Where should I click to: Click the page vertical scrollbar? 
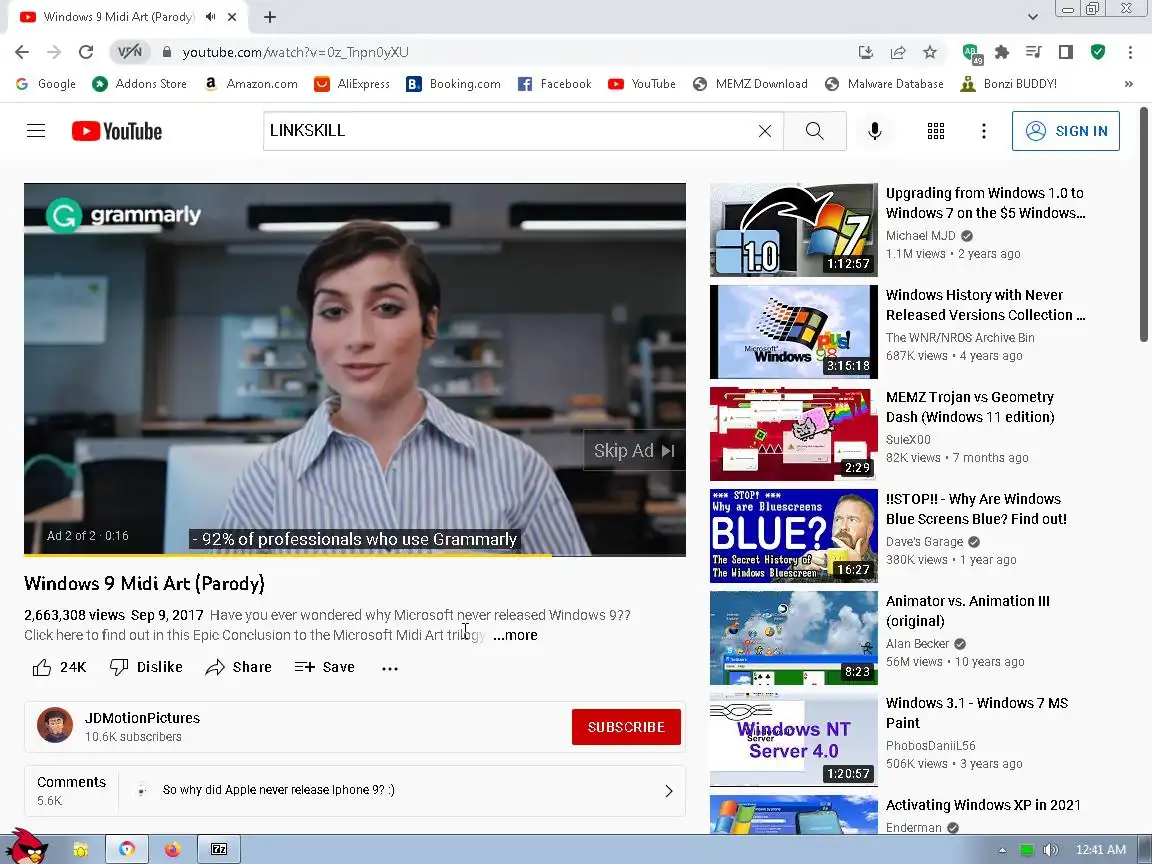1144,225
